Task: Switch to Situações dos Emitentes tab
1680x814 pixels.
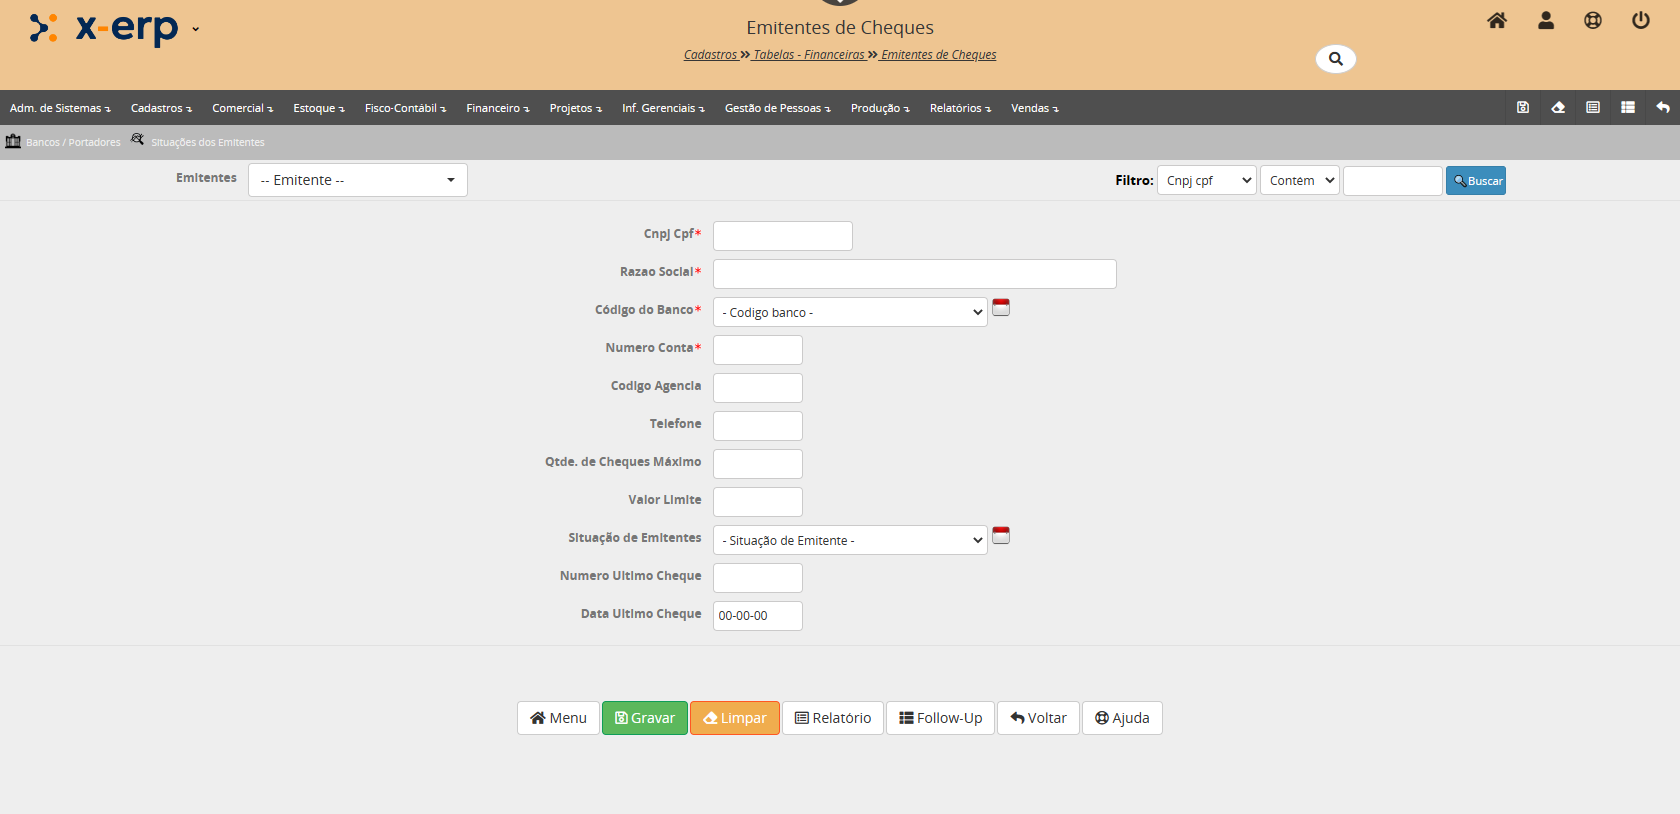Action: point(207,142)
